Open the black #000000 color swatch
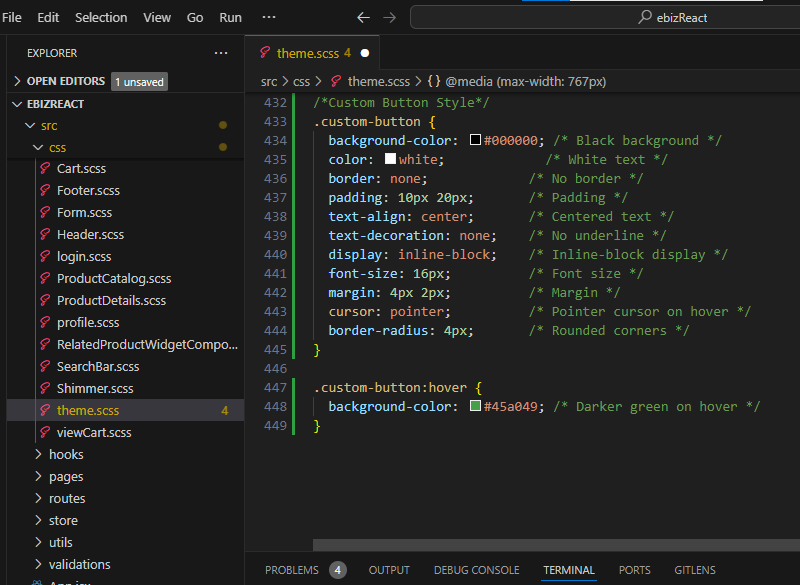Viewport: 800px width, 585px height. click(x=475, y=140)
